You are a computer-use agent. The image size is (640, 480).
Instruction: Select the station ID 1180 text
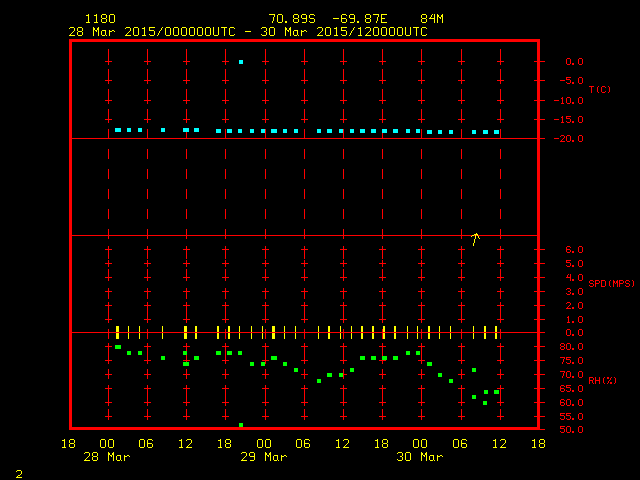coord(100,19)
